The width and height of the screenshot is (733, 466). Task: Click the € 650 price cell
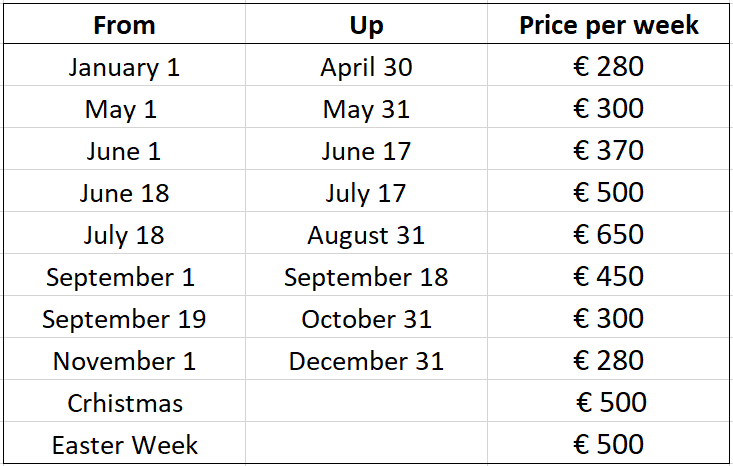[x=608, y=233]
